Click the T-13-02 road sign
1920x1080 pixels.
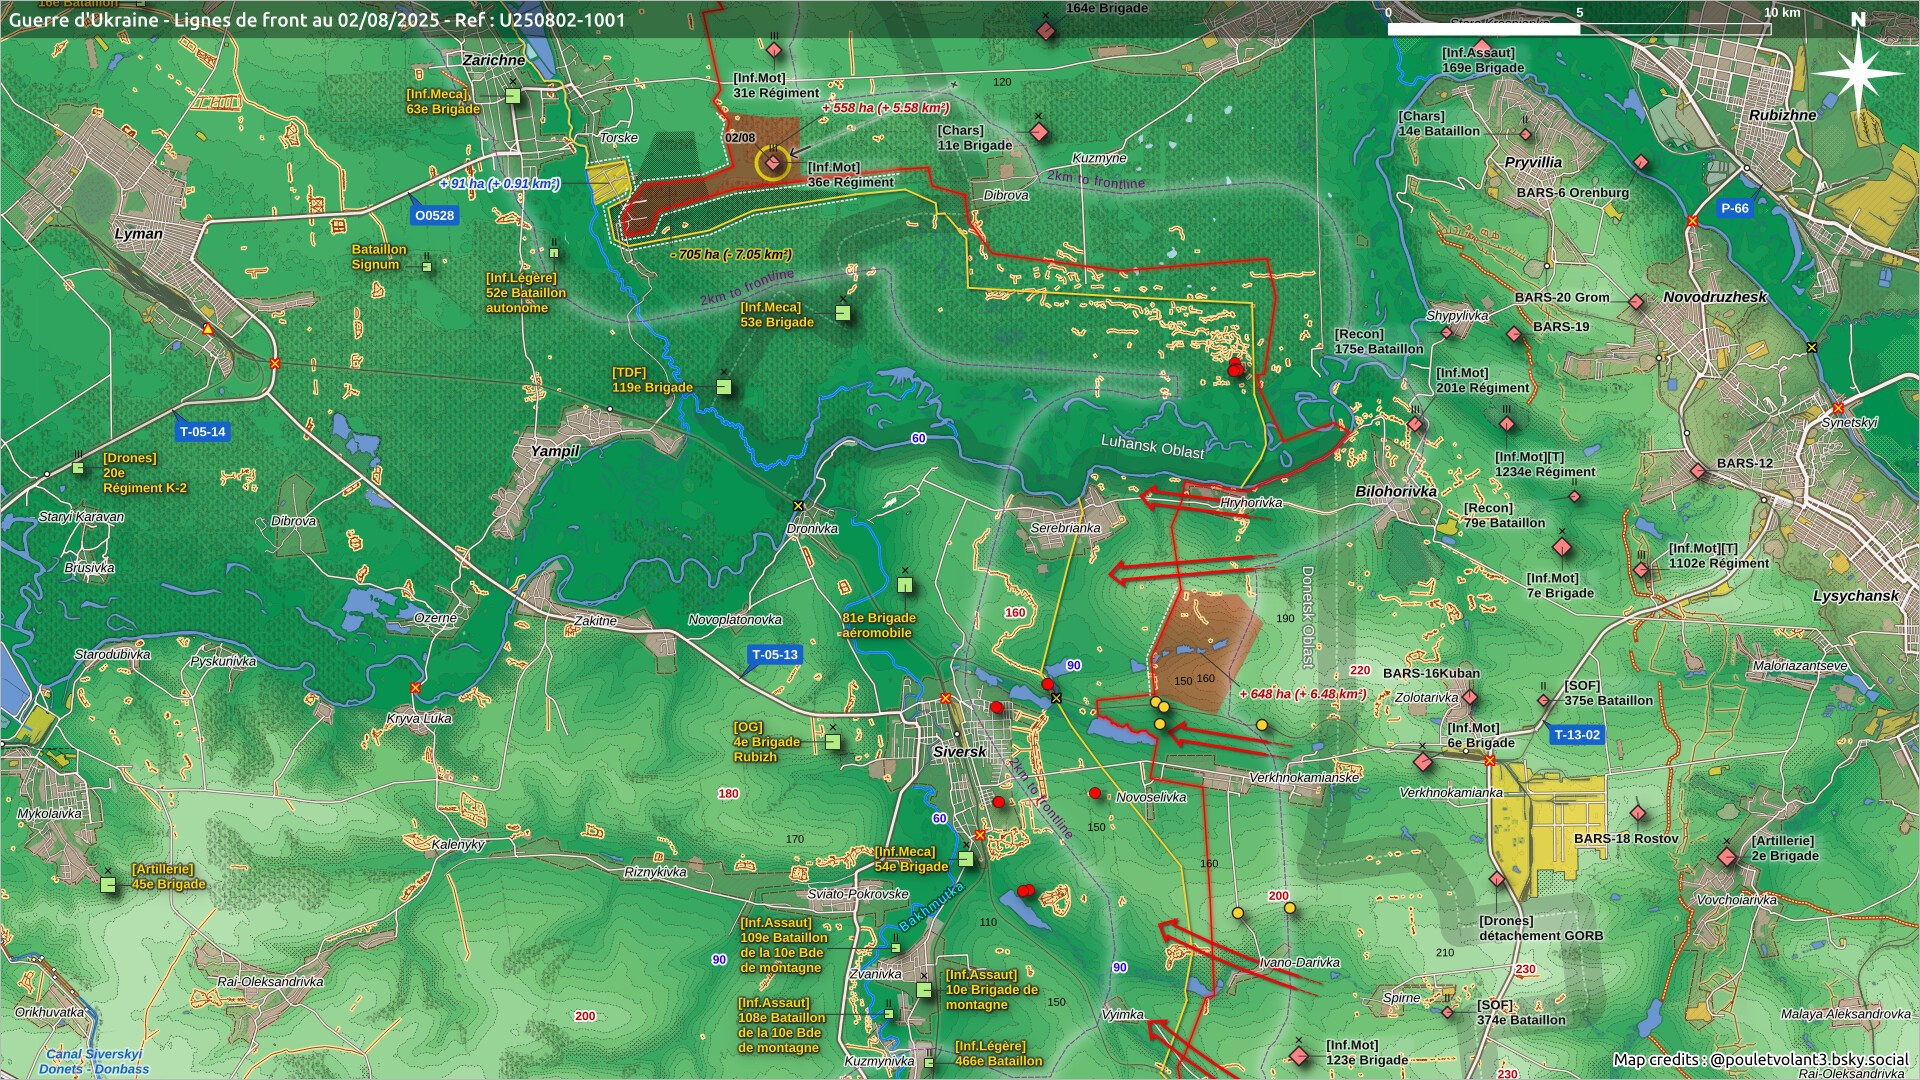(x=1577, y=735)
